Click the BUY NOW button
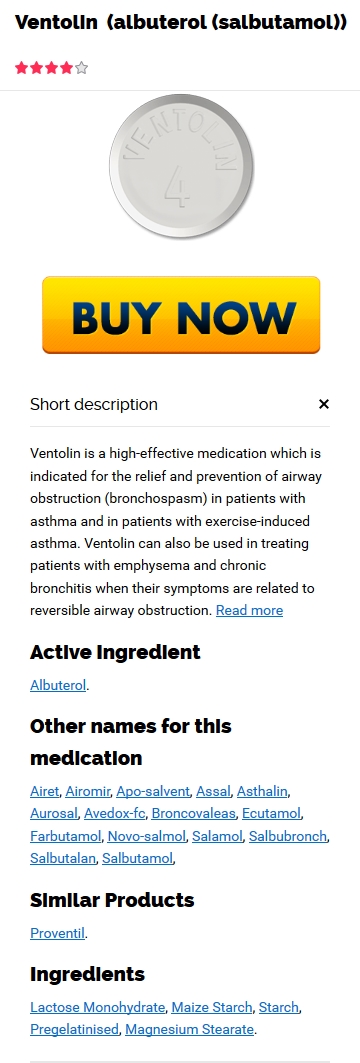360x1063 pixels. (181, 315)
